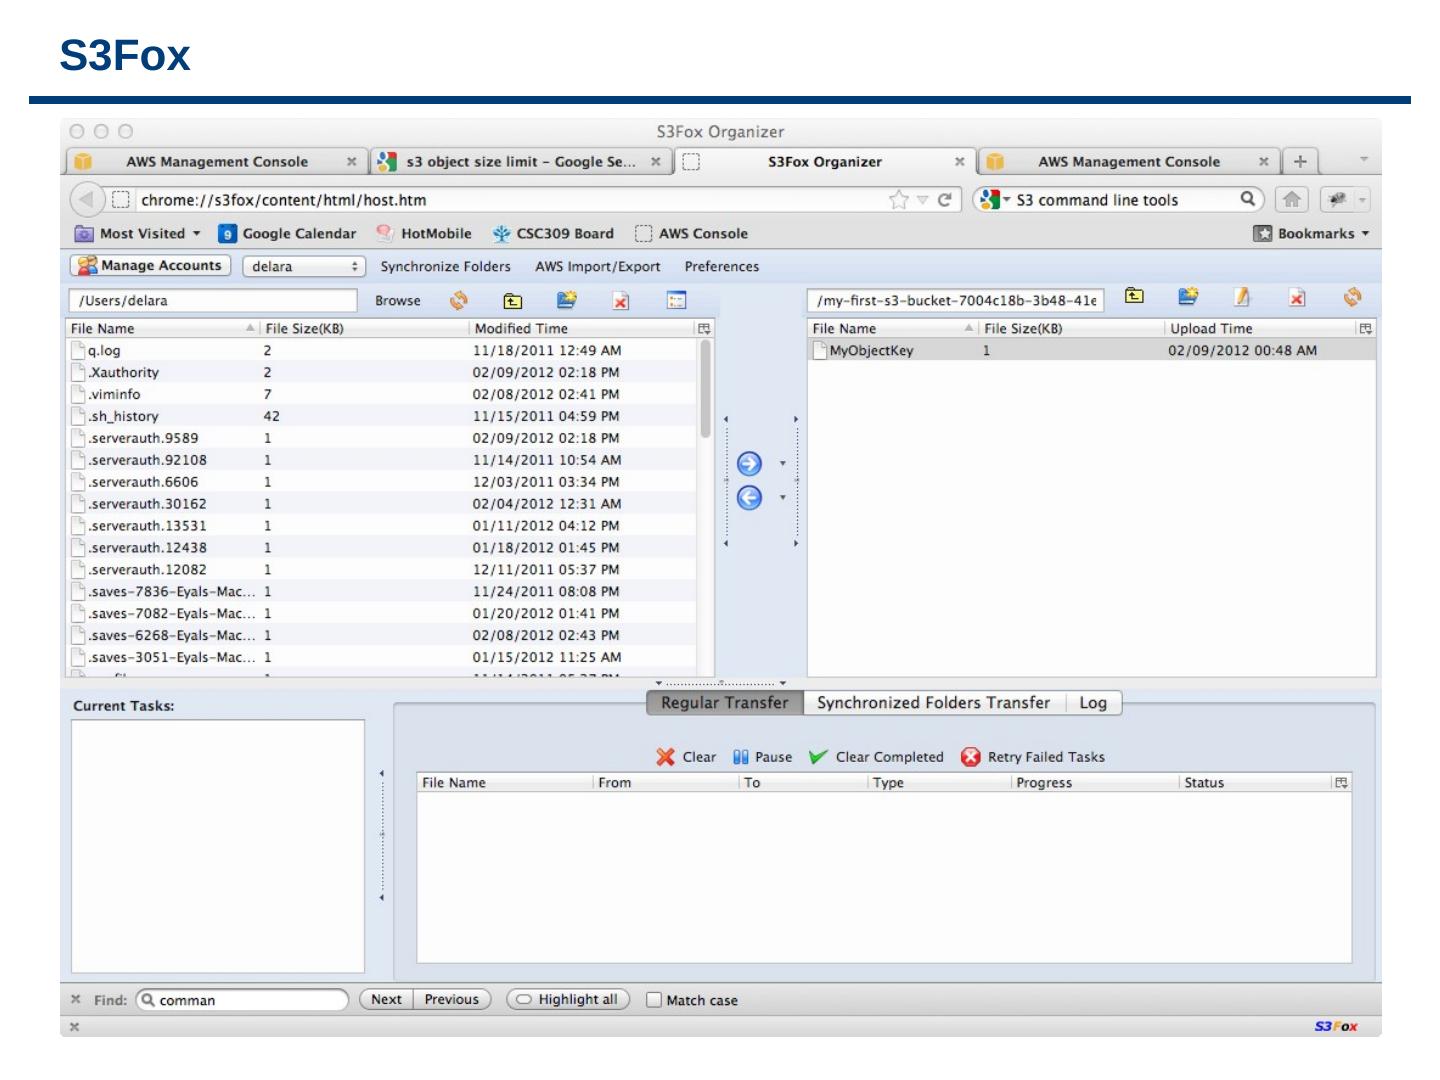This screenshot has height=1080, width=1440.
Task: Click the download arrow to transfer files from S3
Action: tap(749, 498)
